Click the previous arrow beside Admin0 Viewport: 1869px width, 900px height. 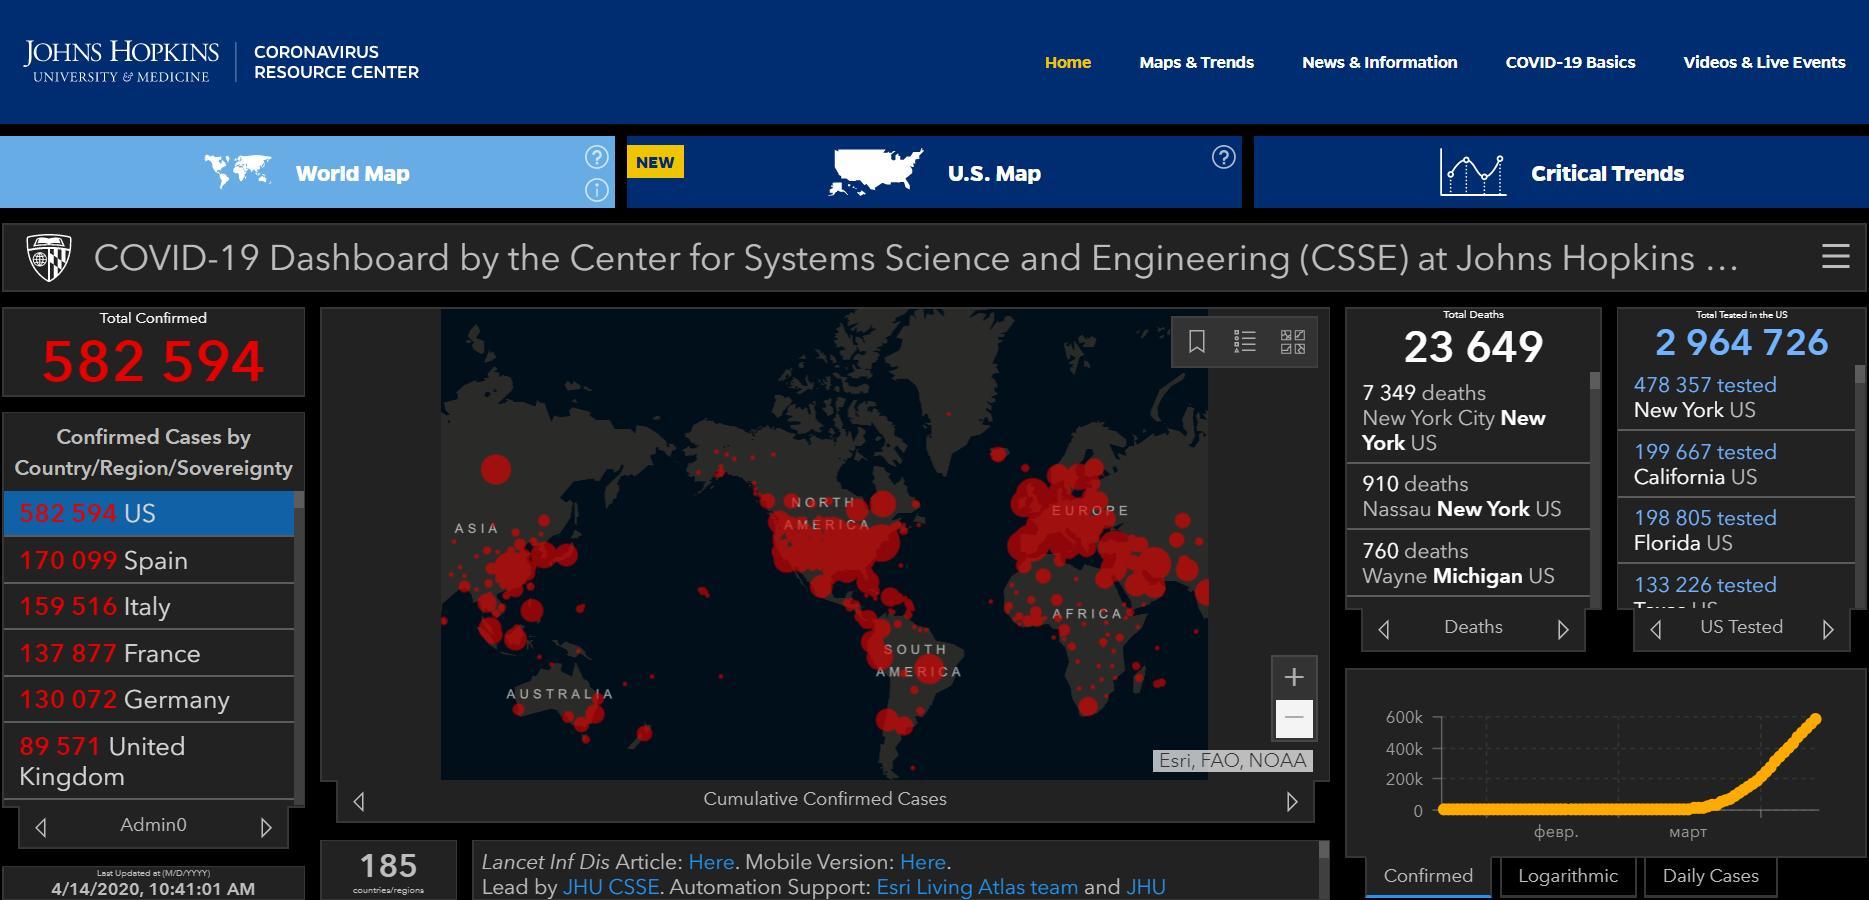pos(41,827)
